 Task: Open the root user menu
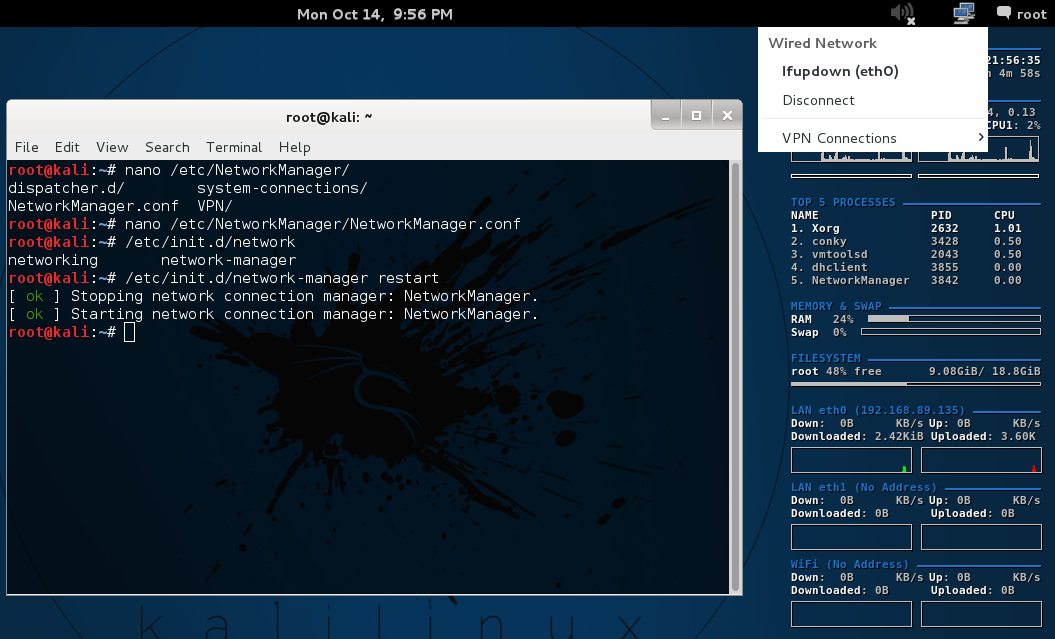pos(1031,14)
